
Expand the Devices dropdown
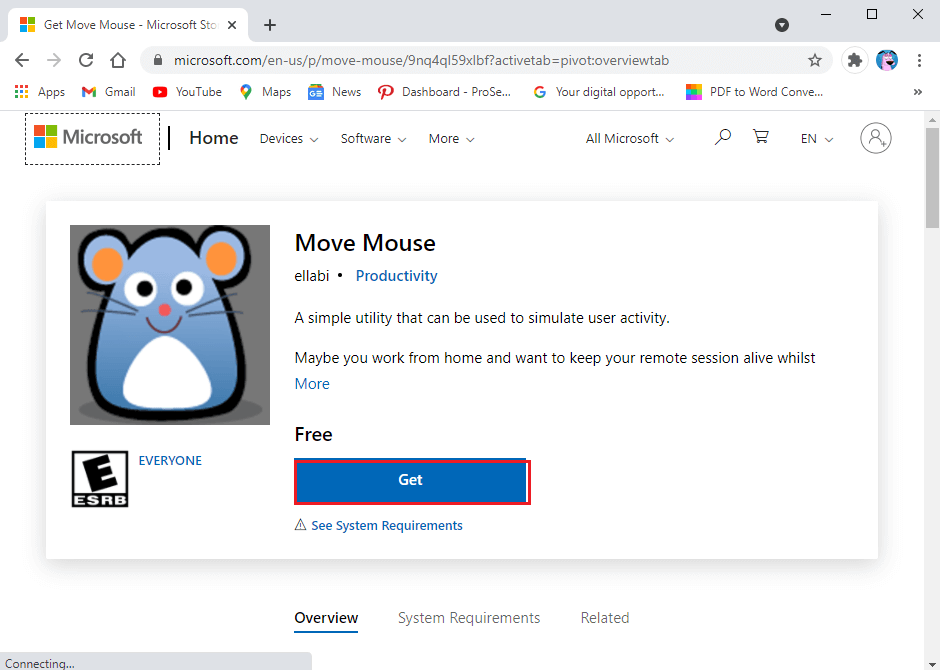288,138
